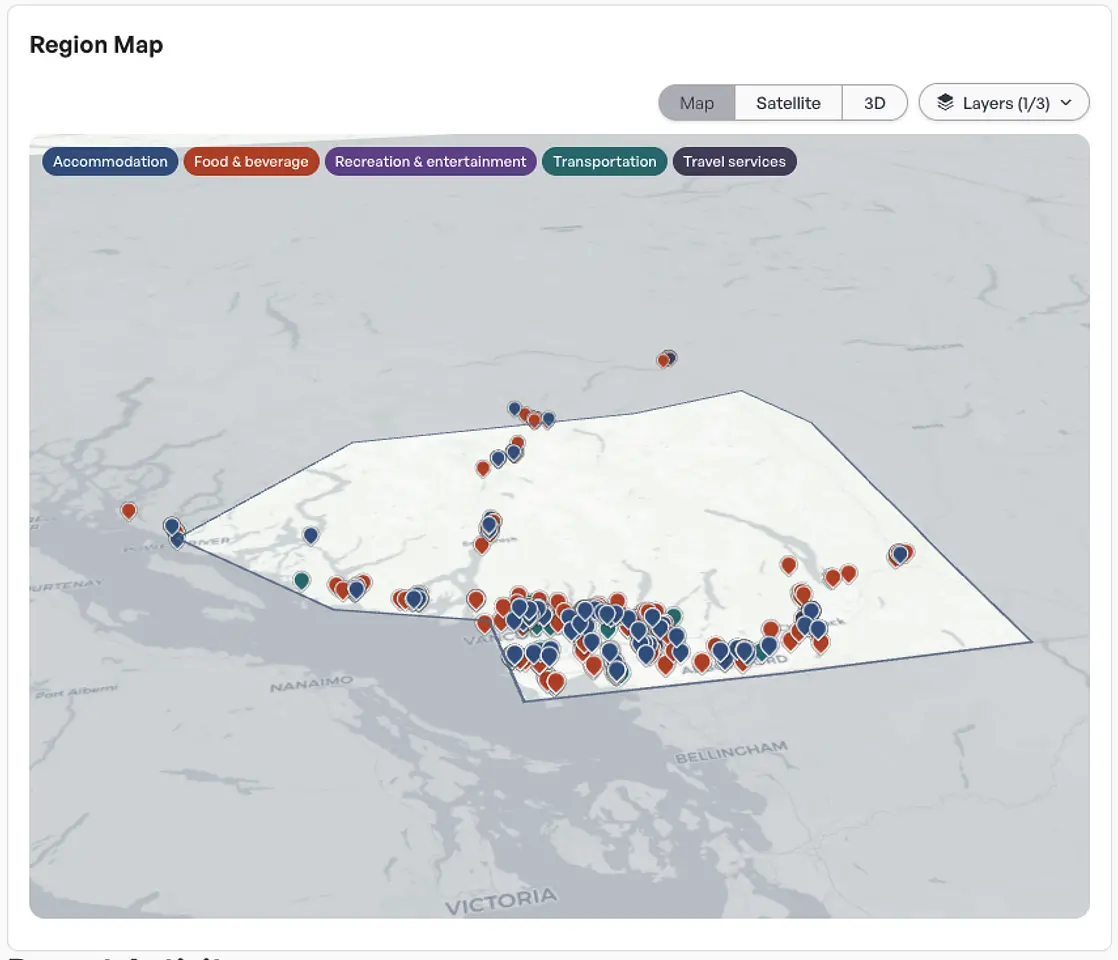Viewport: 1118px width, 960px height.
Task: Toggle the Food & beverage filter
Action: point(251,161)
